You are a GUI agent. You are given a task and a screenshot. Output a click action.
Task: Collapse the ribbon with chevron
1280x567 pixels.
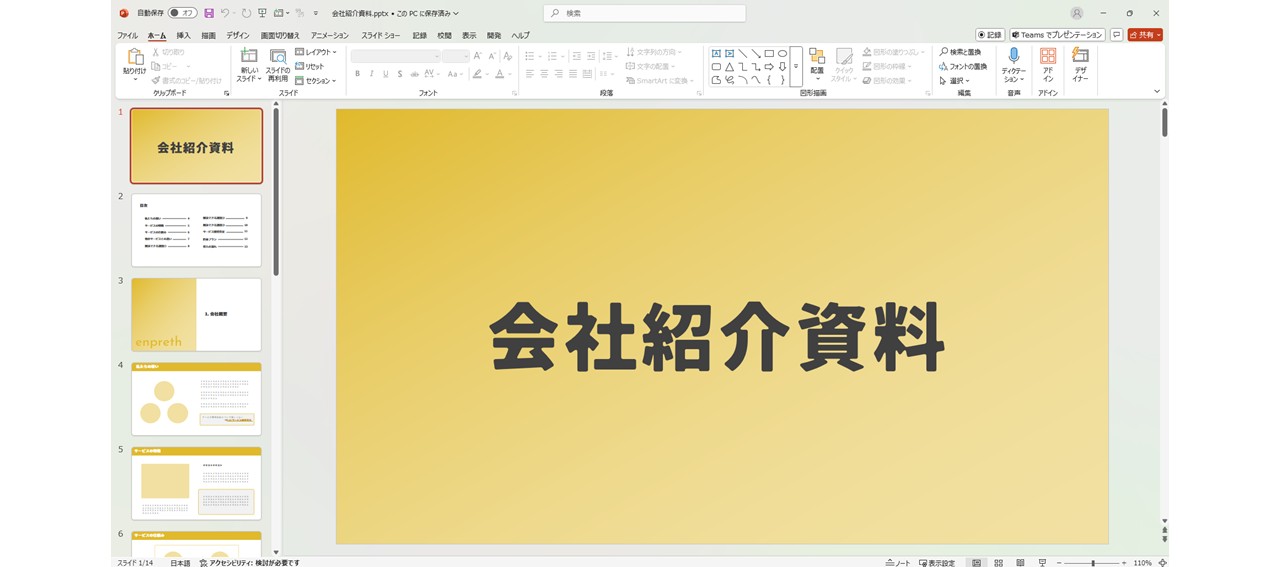1157,92
